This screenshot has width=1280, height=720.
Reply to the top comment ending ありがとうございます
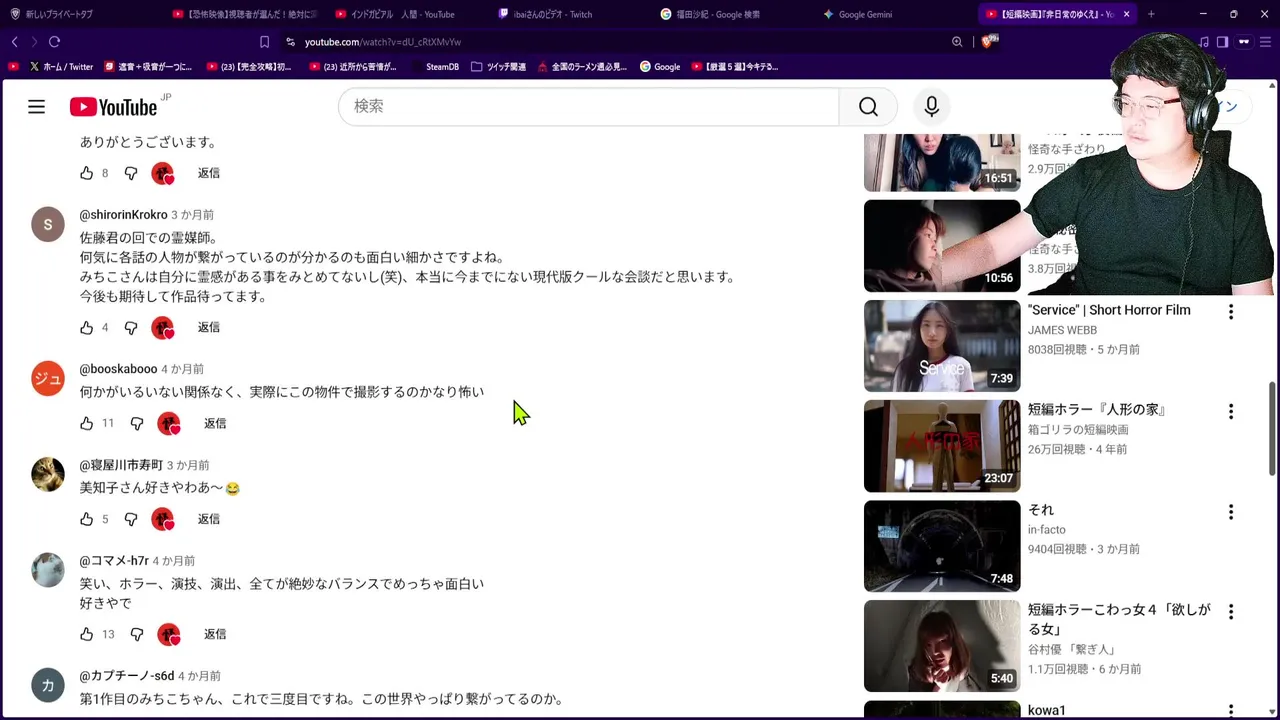(x=208, y=173)
